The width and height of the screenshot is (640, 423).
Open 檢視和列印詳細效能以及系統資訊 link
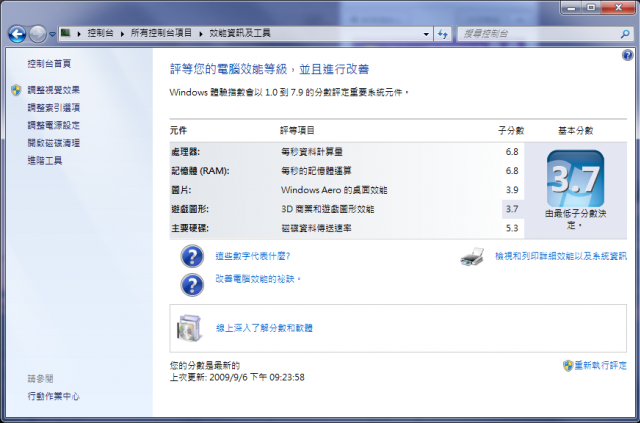tap(561, 256)
